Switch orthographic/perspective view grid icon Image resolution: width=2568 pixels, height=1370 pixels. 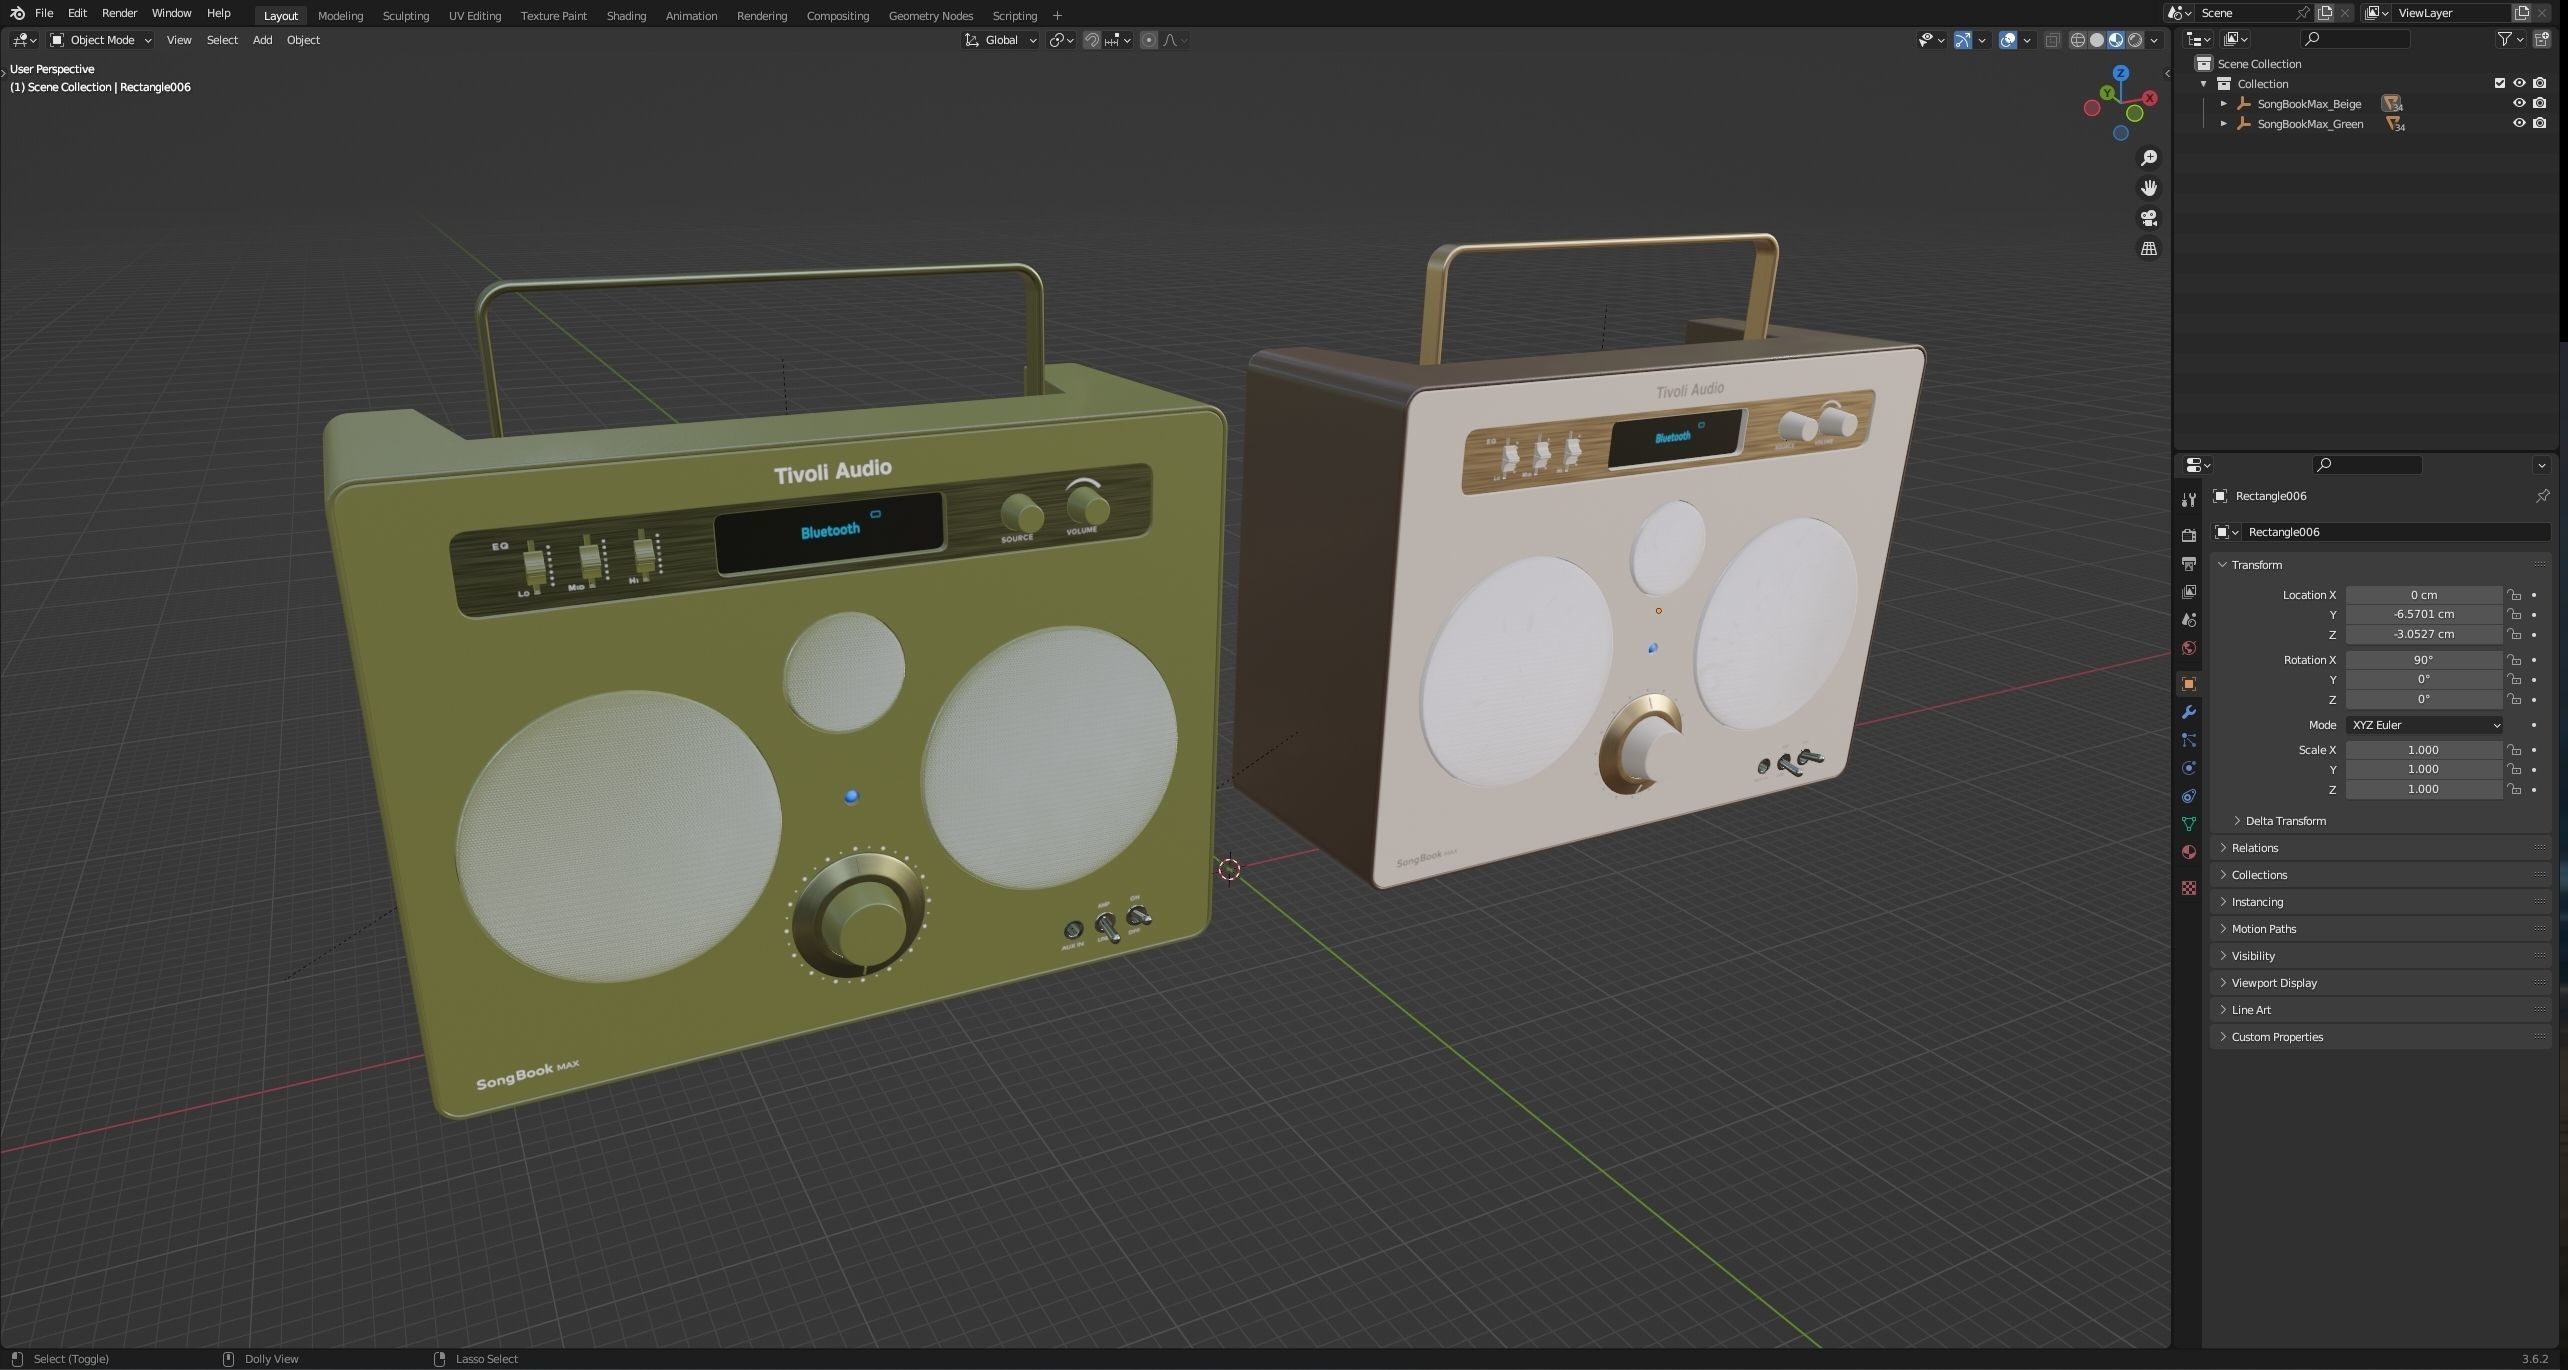pyautogui.click(x=2148, y=248)
